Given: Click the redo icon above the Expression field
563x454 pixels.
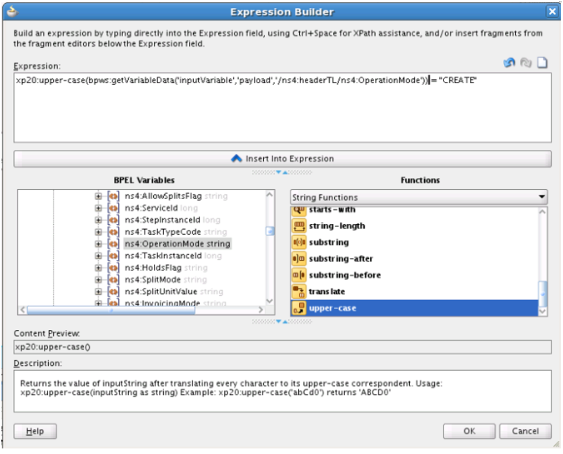Looking at the screenshot, I should point(526,62).
